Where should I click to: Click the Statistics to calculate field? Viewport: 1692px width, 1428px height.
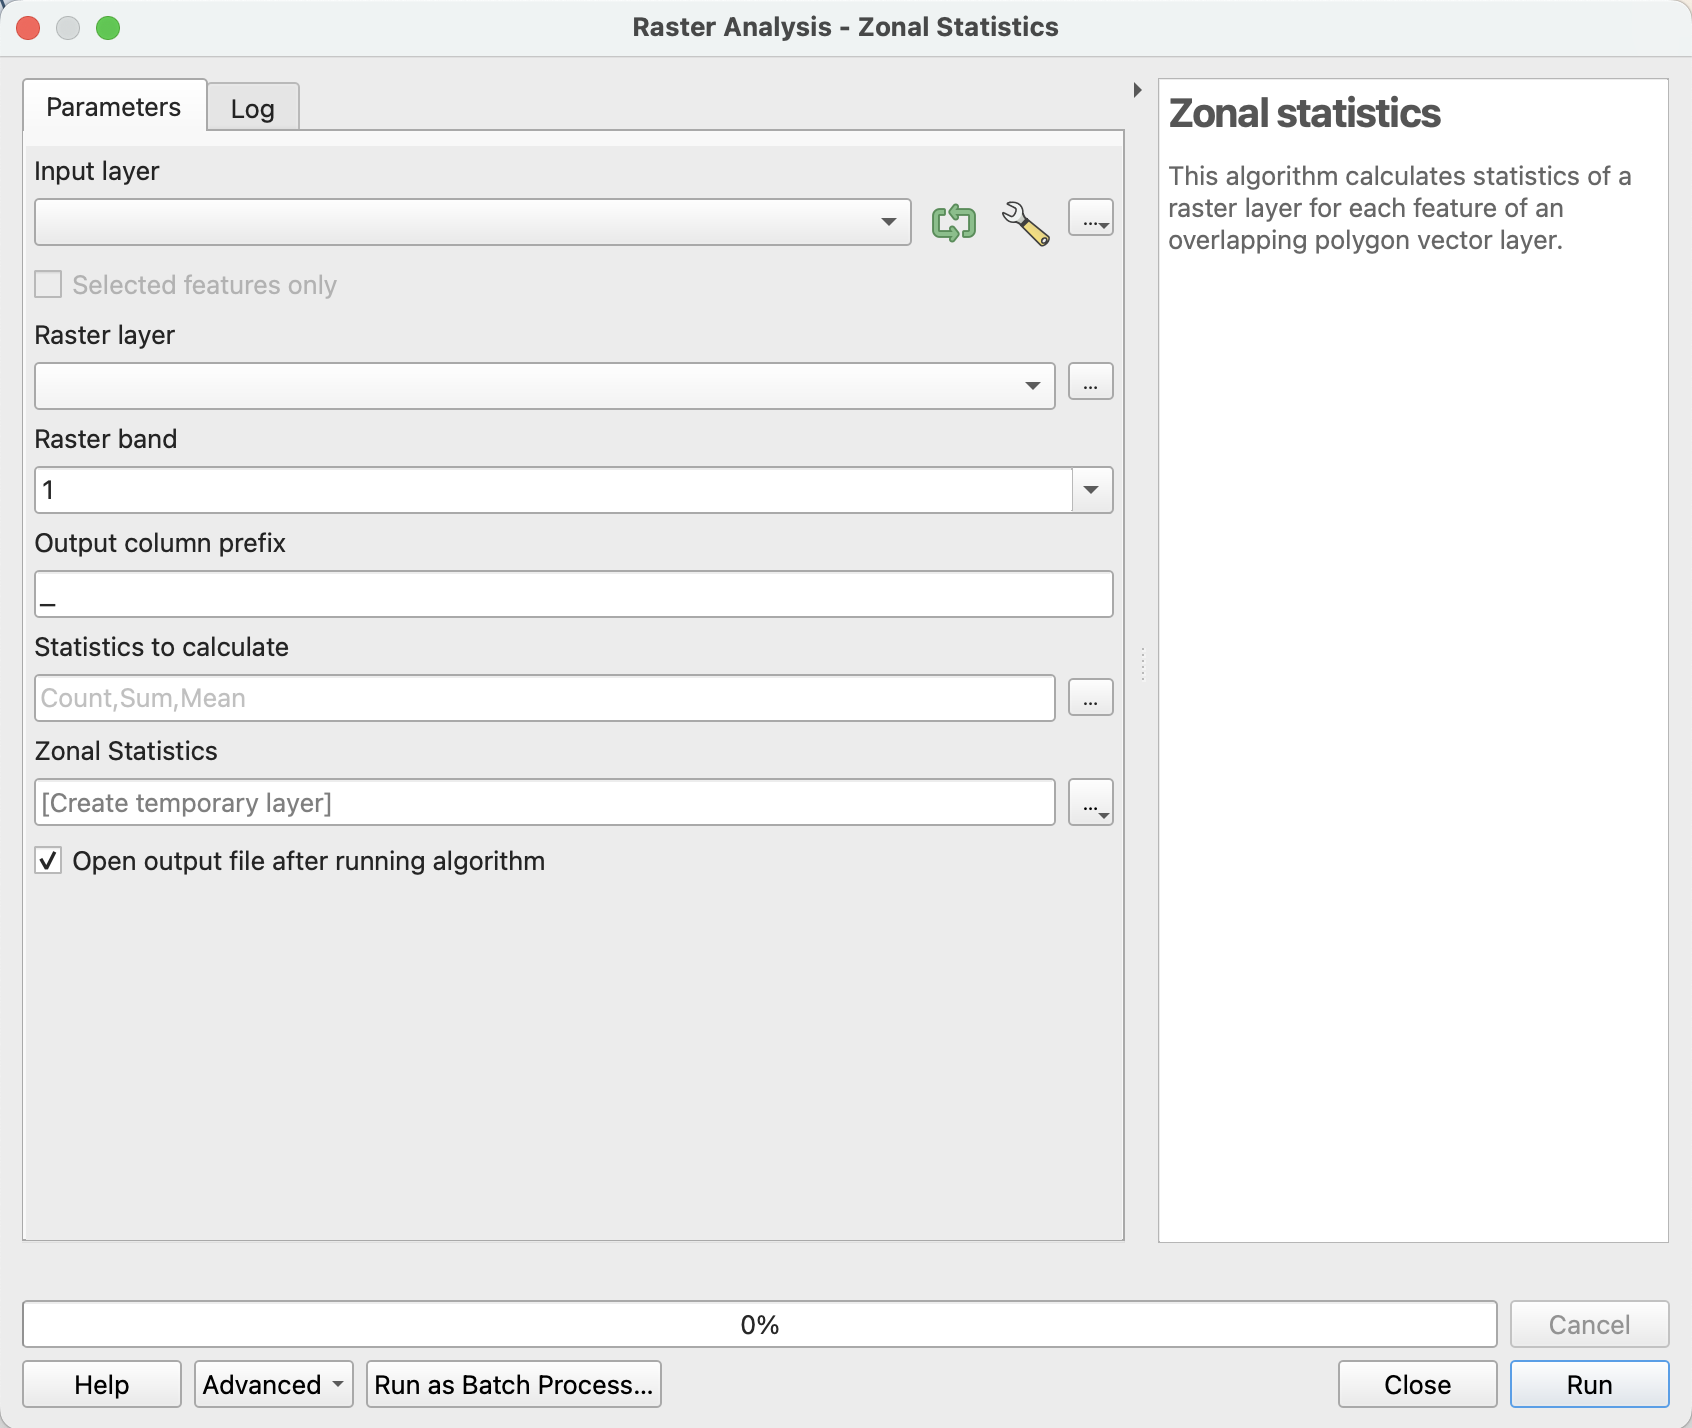(x=545, y=698)
